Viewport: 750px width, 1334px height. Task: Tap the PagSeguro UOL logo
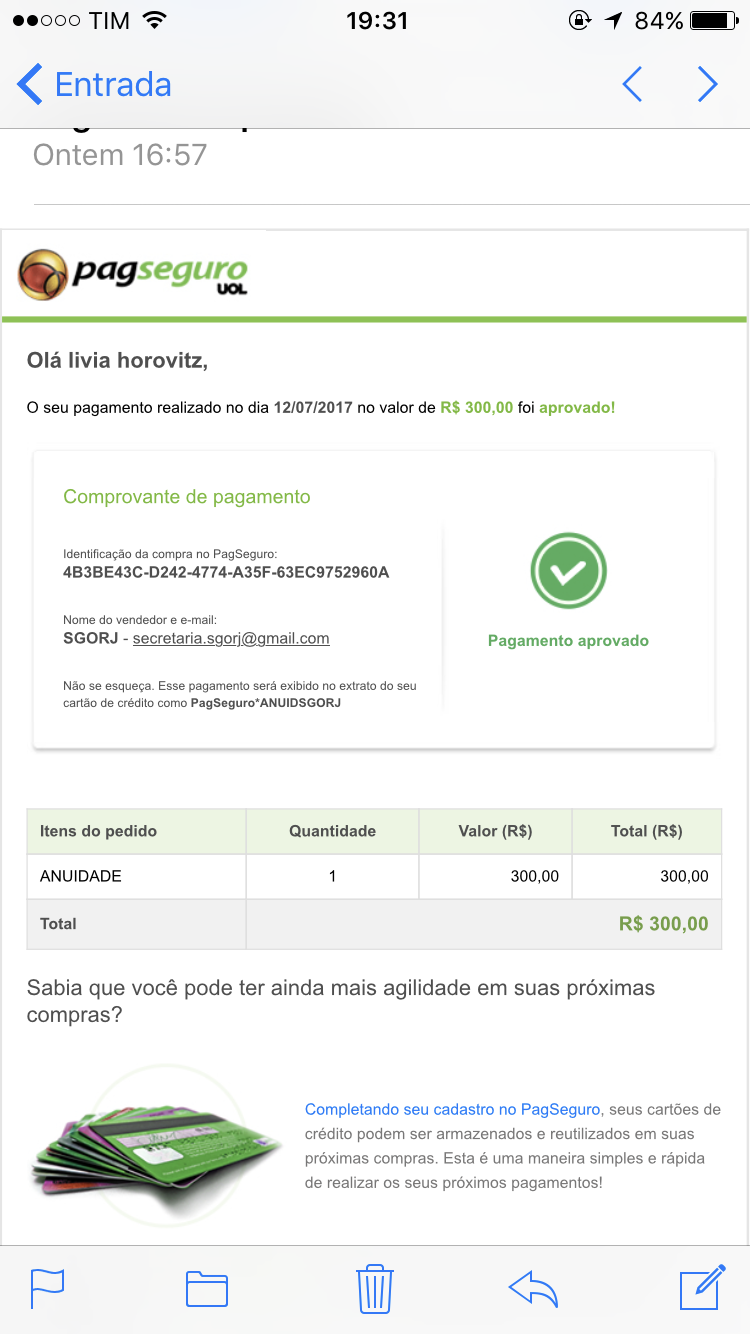[x=133, y=273]
